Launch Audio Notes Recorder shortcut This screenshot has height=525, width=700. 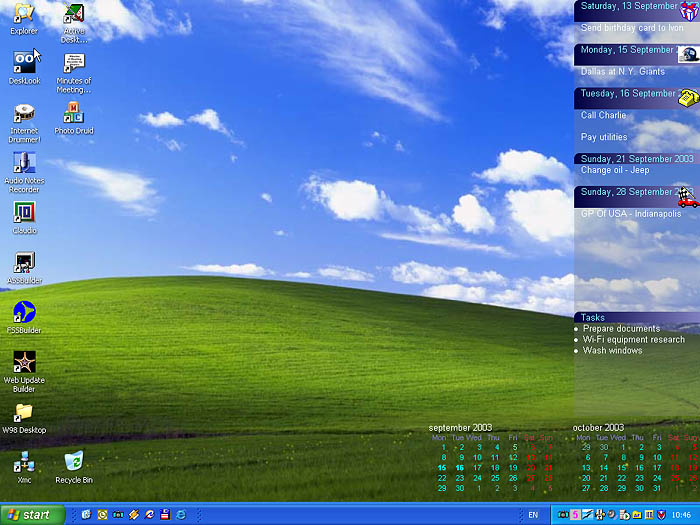pyautogui.click(x=24, y=172)
